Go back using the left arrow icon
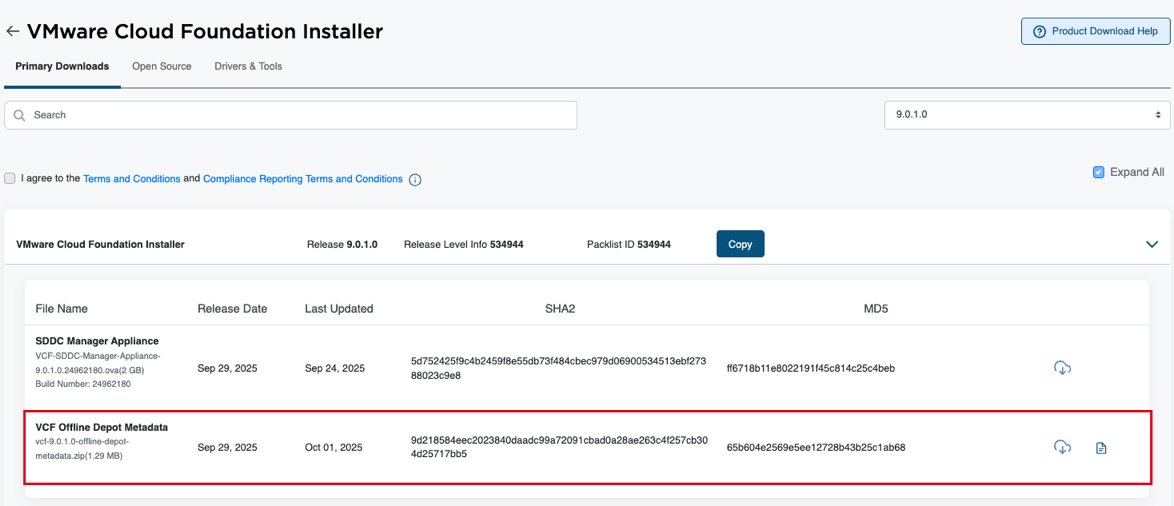 tap(12, 31)
